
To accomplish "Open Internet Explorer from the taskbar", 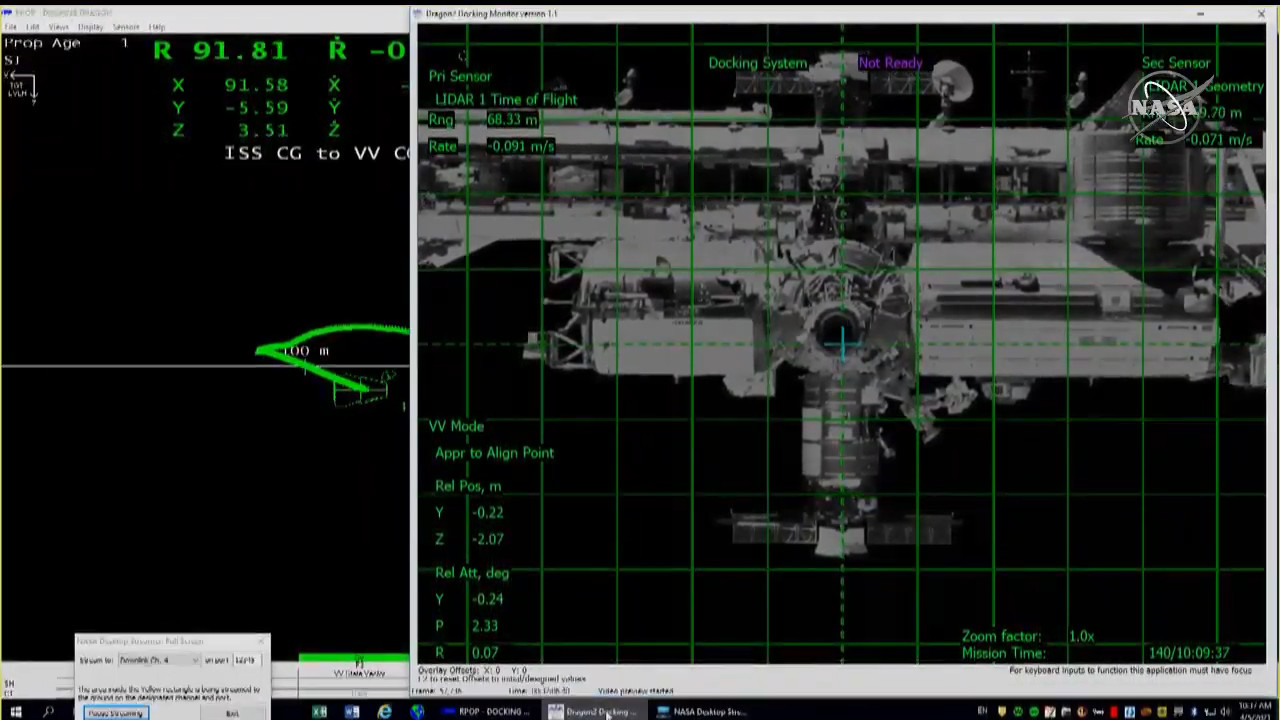I will pyautogui.click(x=385, y=712).
